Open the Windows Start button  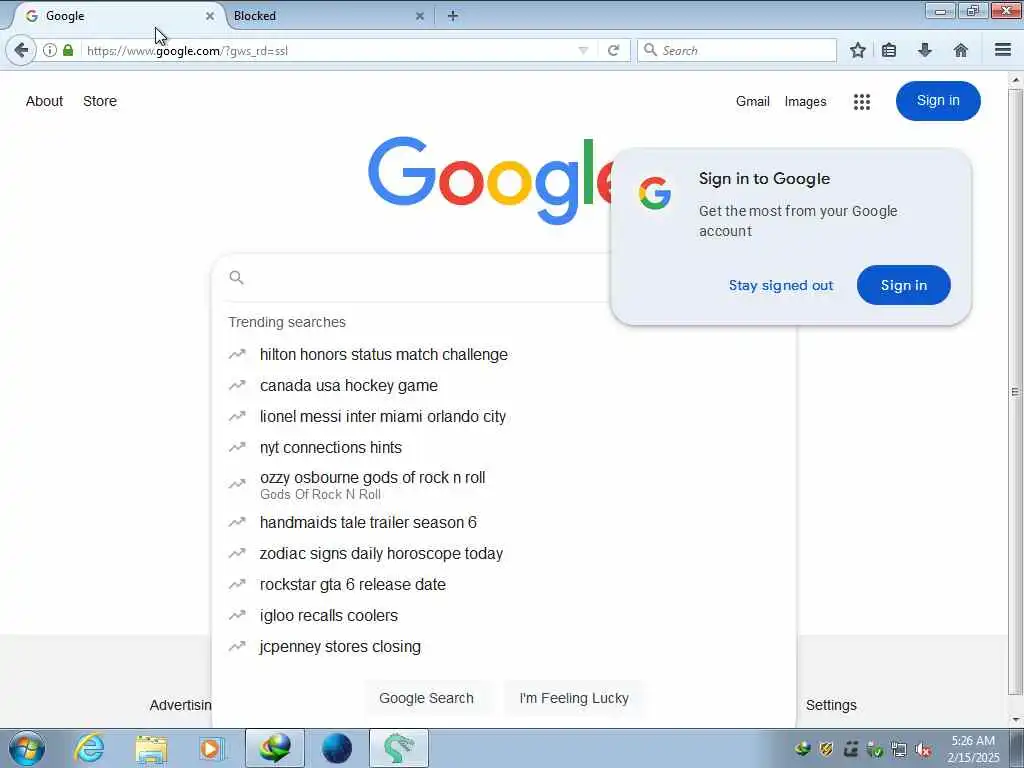click(x=27, y=748)
